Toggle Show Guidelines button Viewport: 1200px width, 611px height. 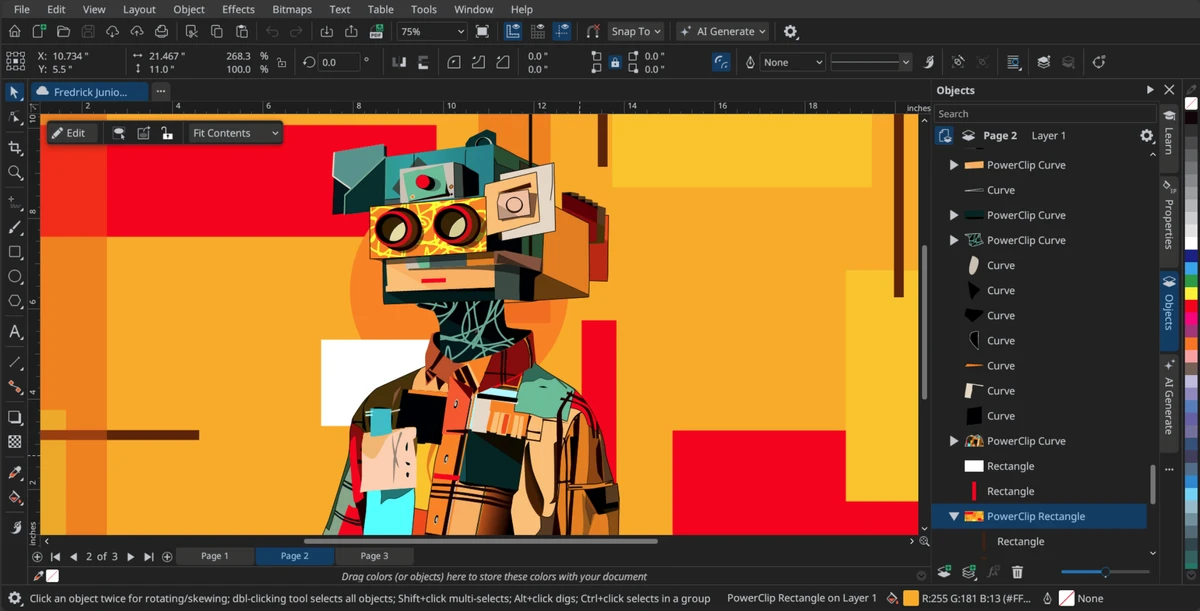563,31
